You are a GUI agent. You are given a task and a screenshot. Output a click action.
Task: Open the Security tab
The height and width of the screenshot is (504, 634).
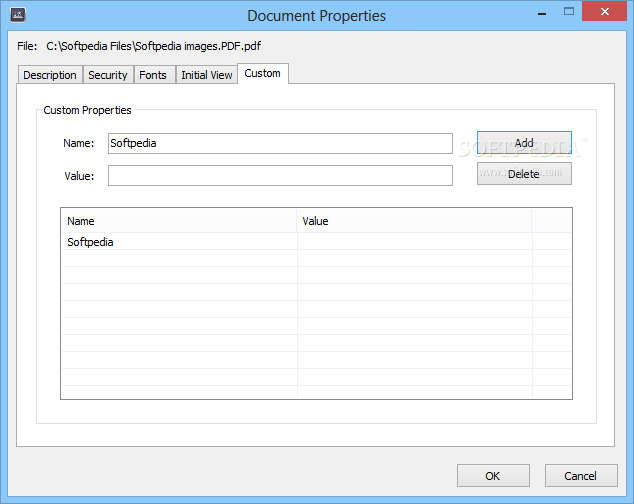coord(108,75)
